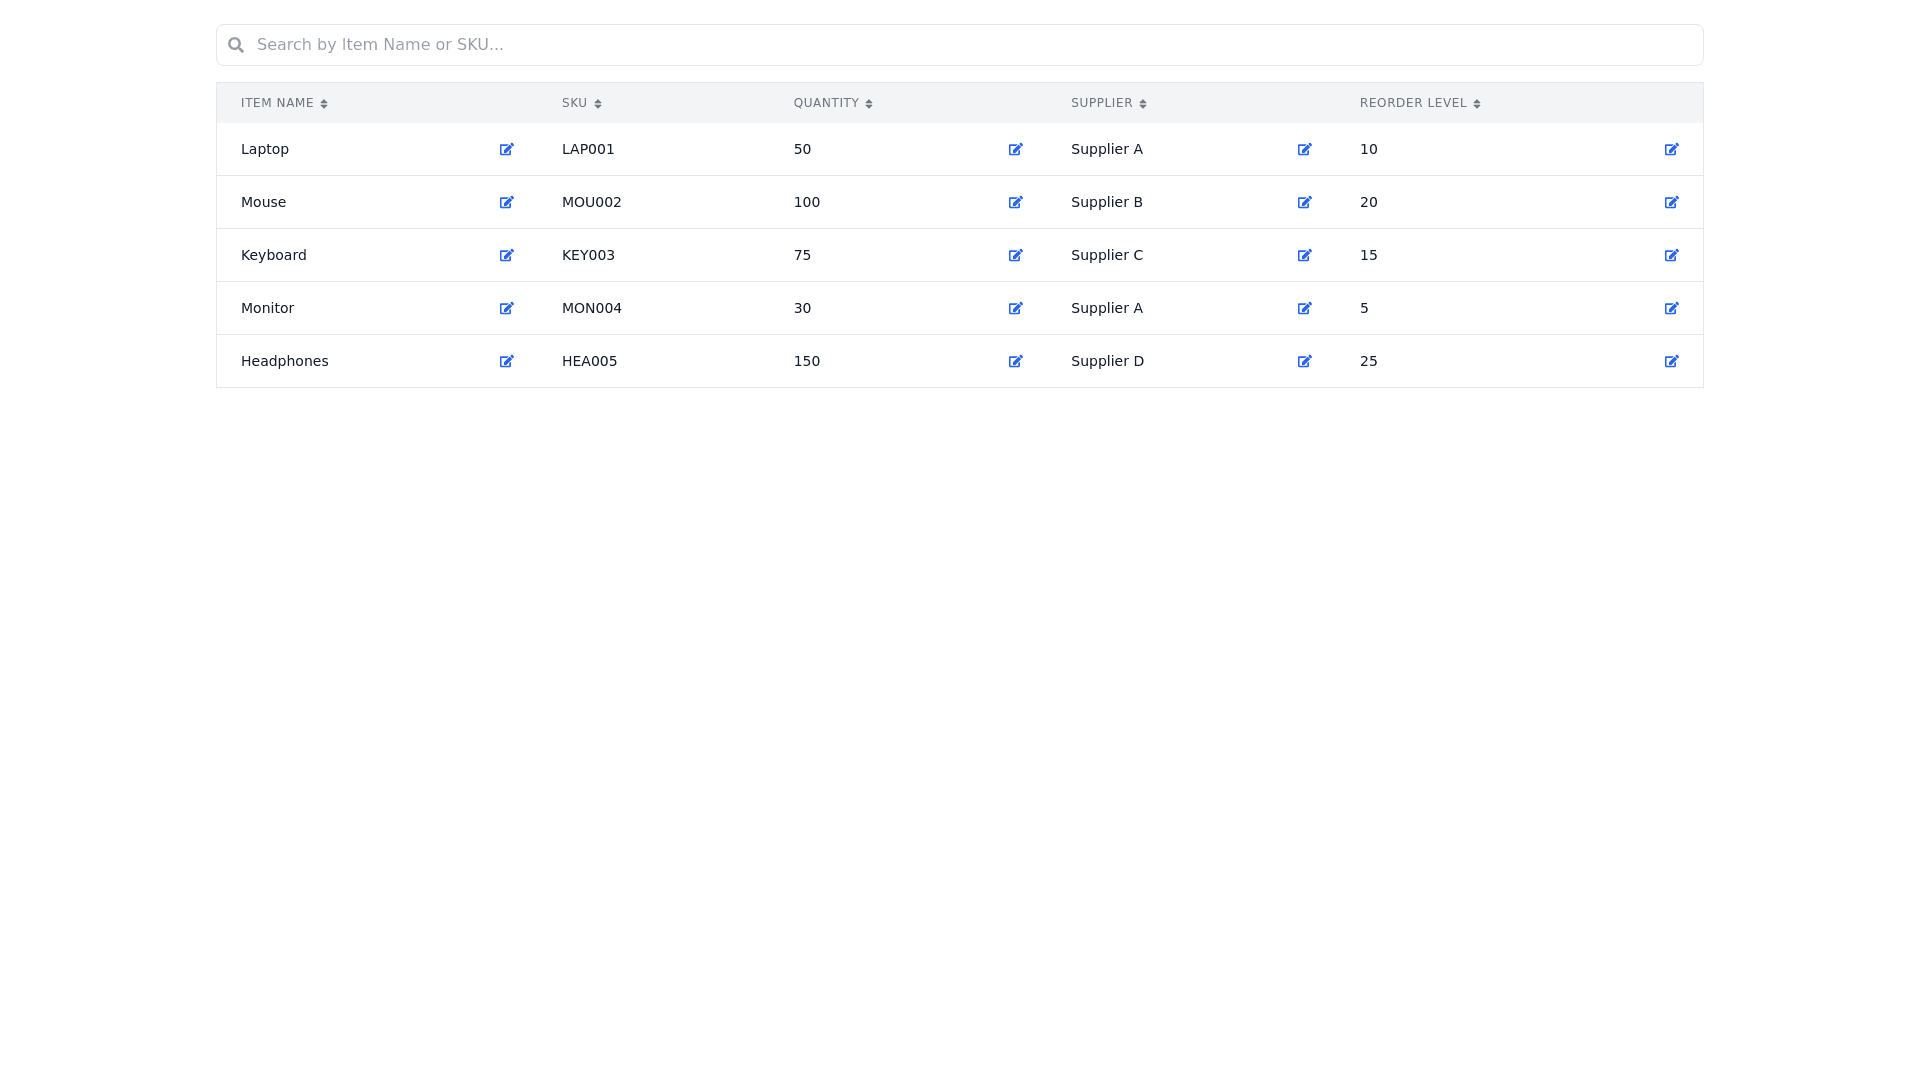Click the search magnifier icon
This screenshot has height=1080, width=1920.
236,45
